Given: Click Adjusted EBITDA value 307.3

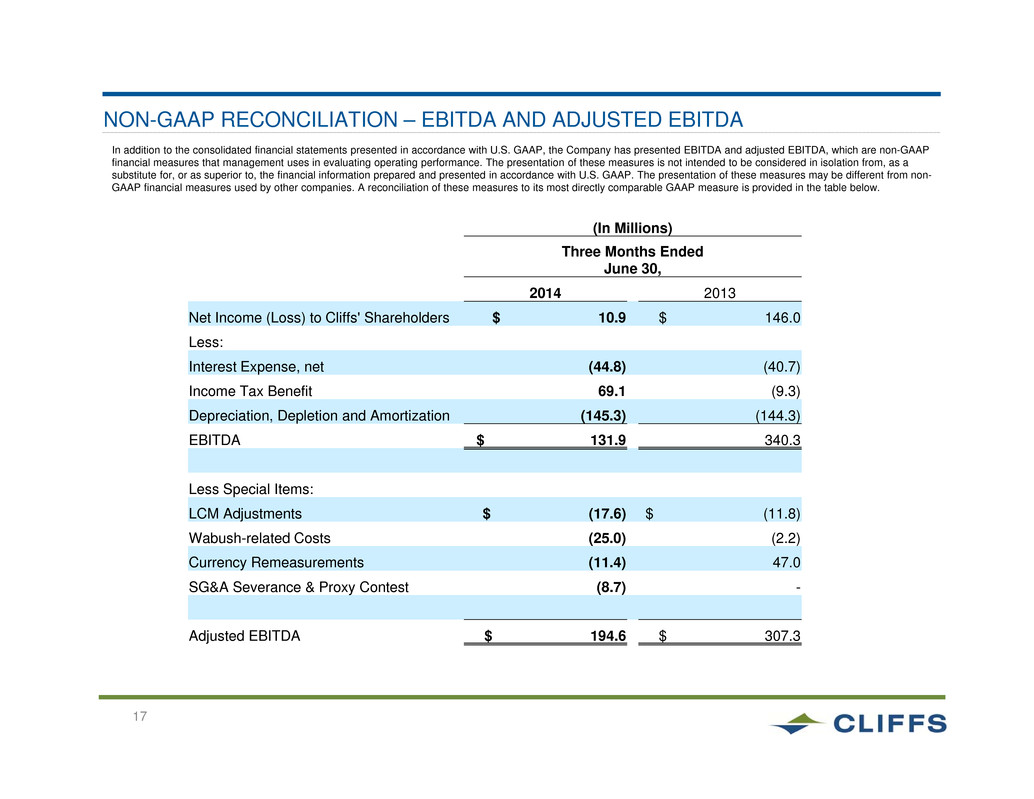Looking at the screenshot, I should 783,636.
